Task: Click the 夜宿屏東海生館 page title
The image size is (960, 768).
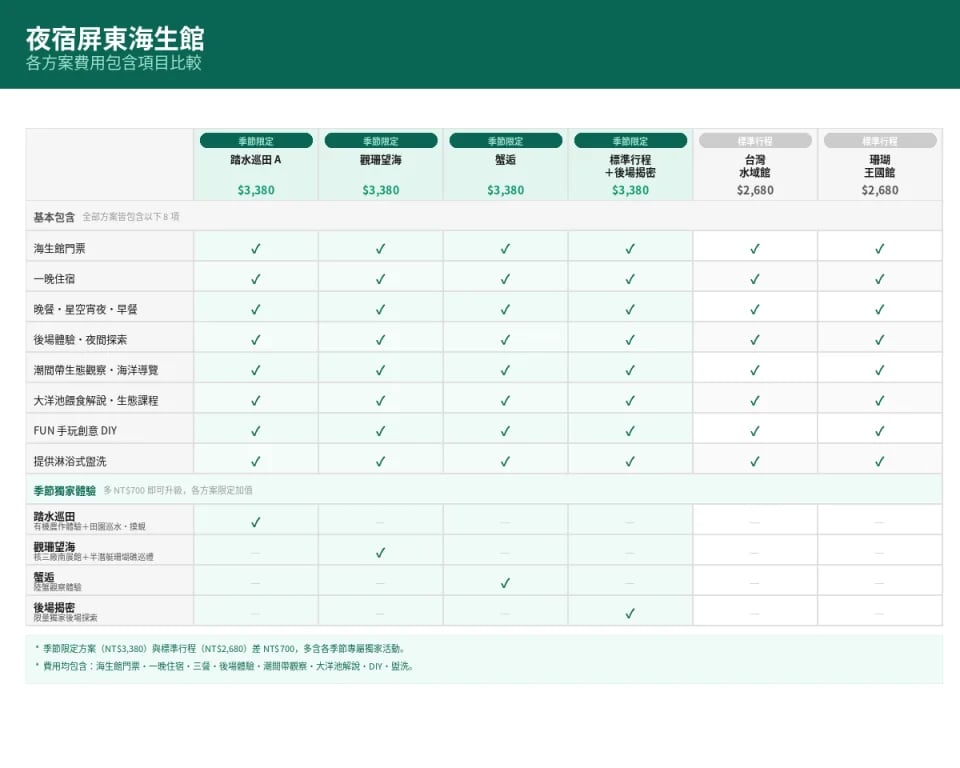Action: (115, 39)
